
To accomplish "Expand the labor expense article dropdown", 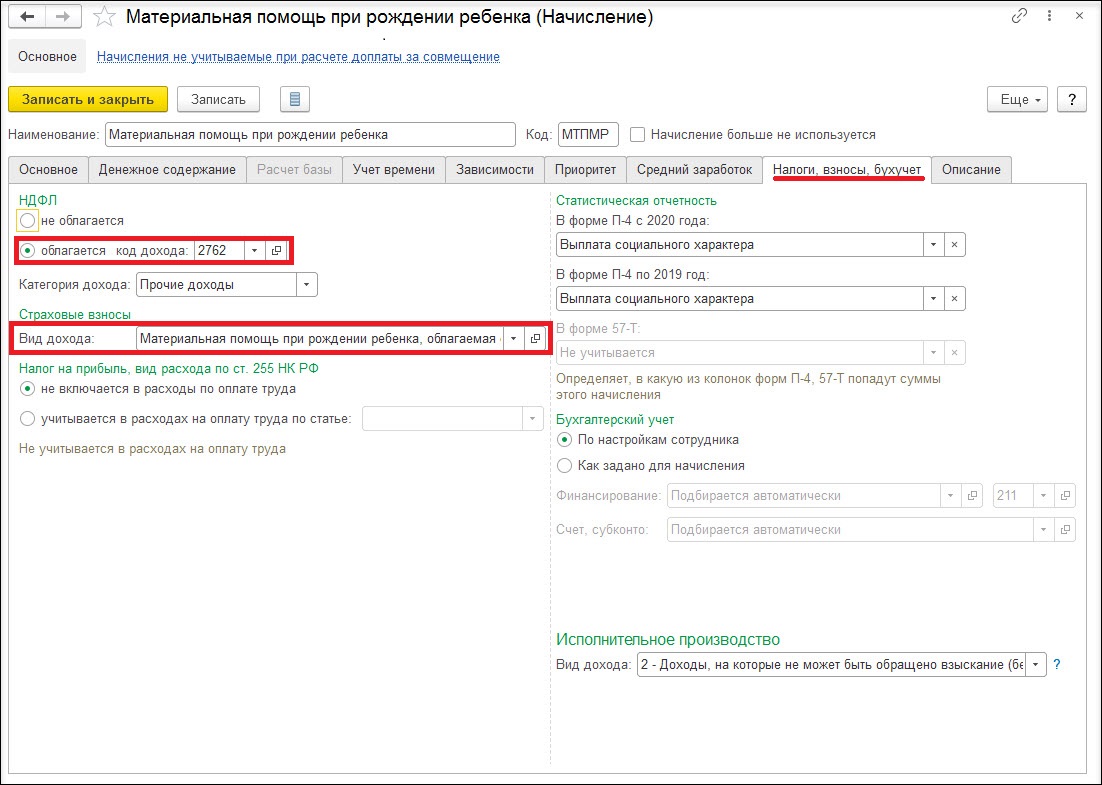I will 533,419.
